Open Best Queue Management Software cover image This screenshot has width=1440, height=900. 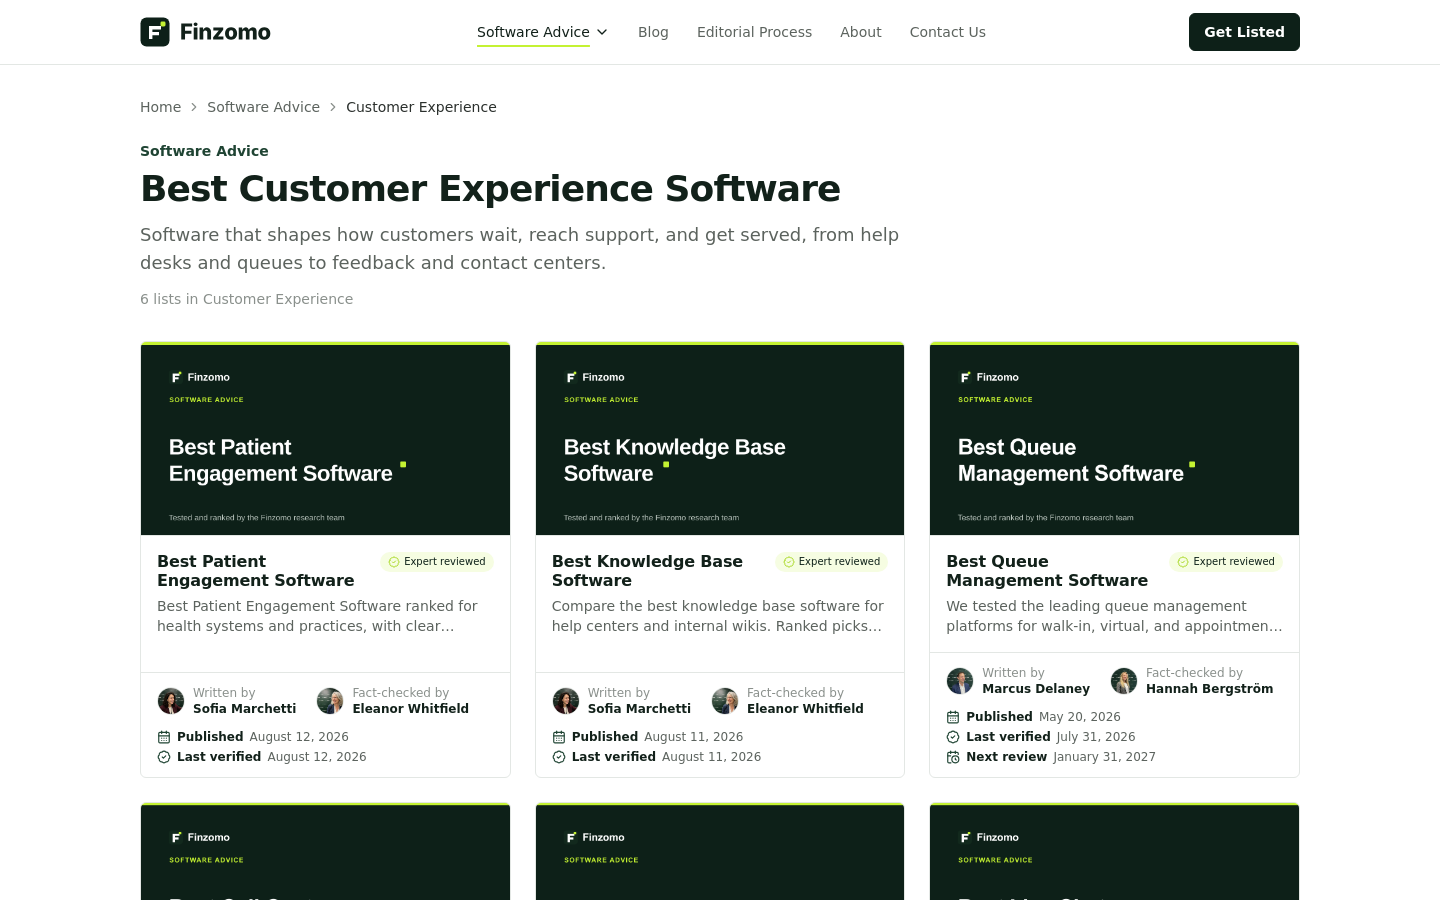(1114, 439)
